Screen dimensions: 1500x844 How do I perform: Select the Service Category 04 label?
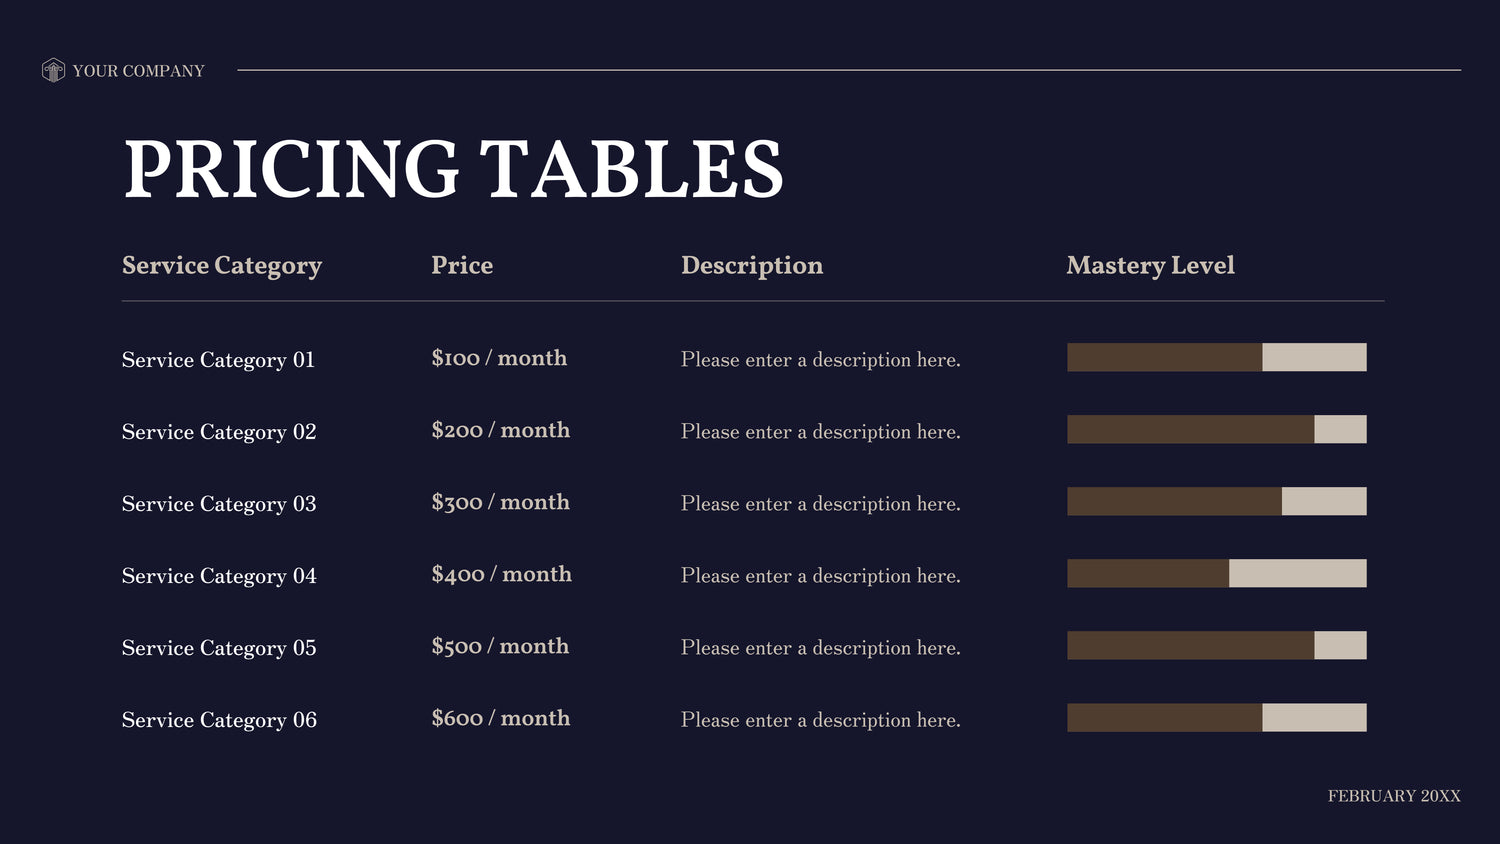pyautogui.click(x=219, y=576)
